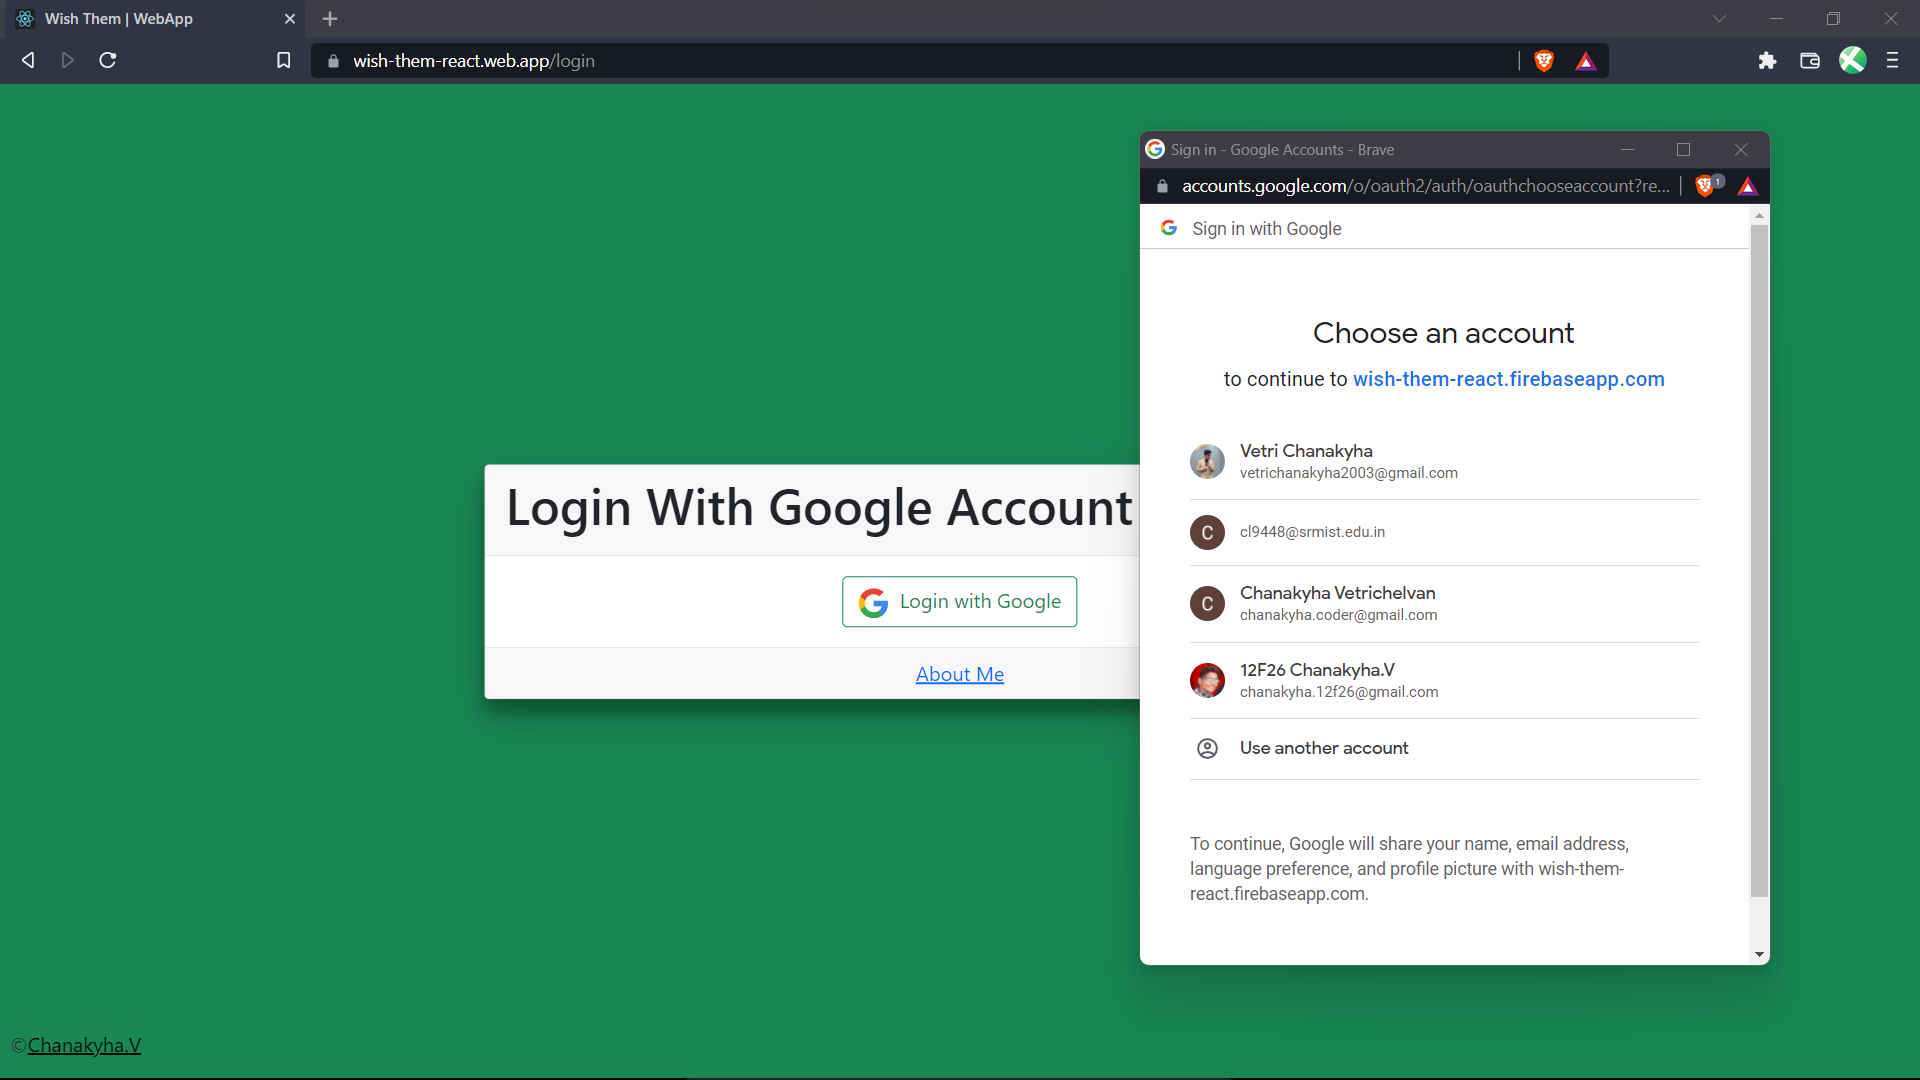View popup site info via lock icon
The height and width of the screenshot is (1080, 1920).
point(1162,186)
